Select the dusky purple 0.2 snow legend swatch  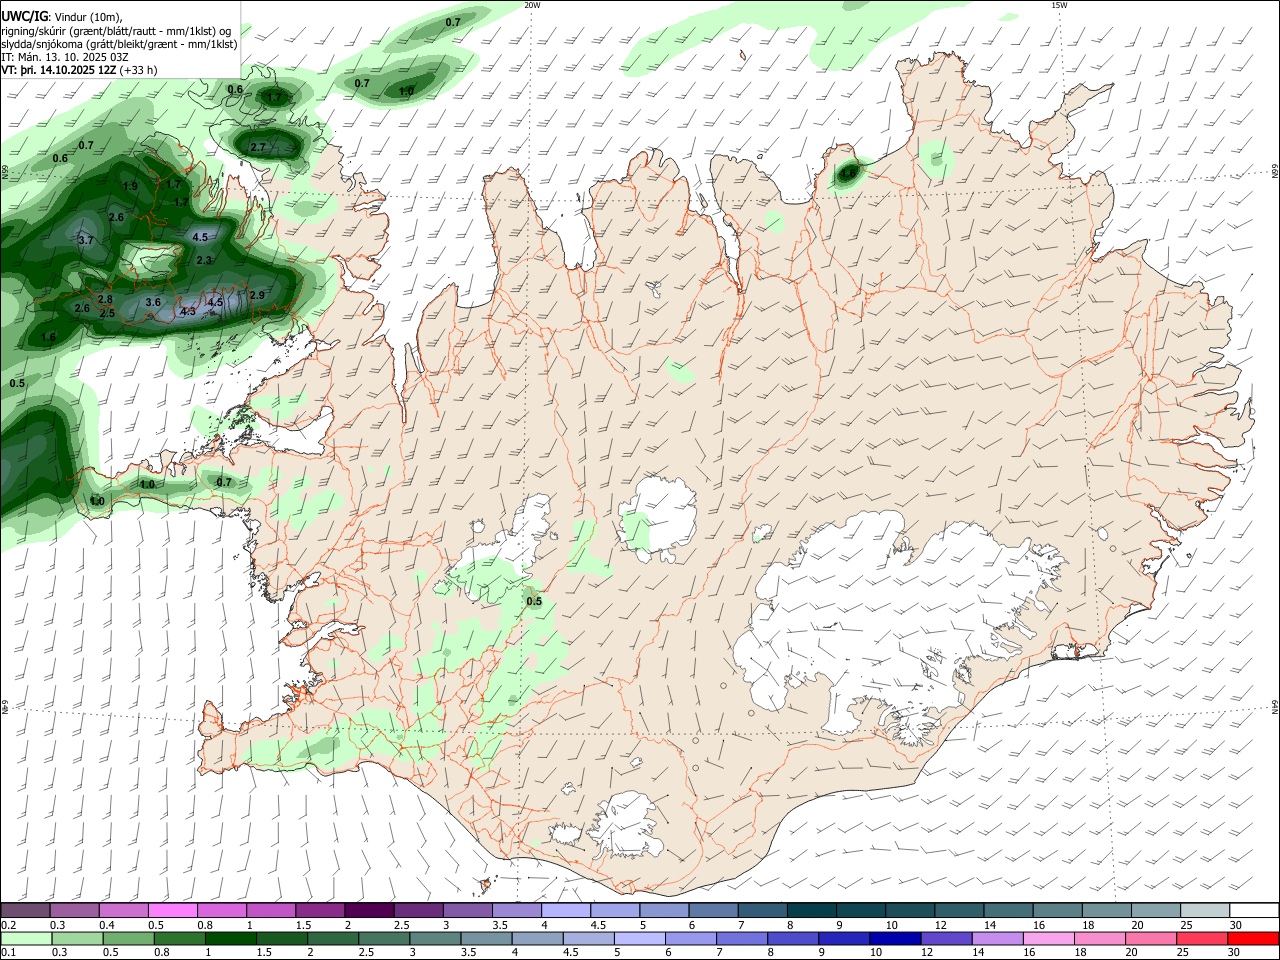pos(25,911)
